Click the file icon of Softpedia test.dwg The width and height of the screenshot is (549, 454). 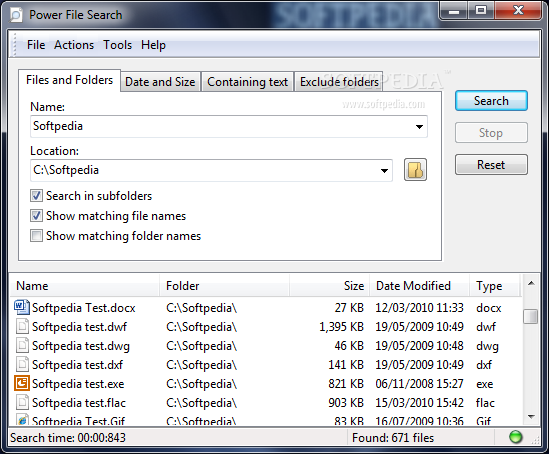[22, 345]
